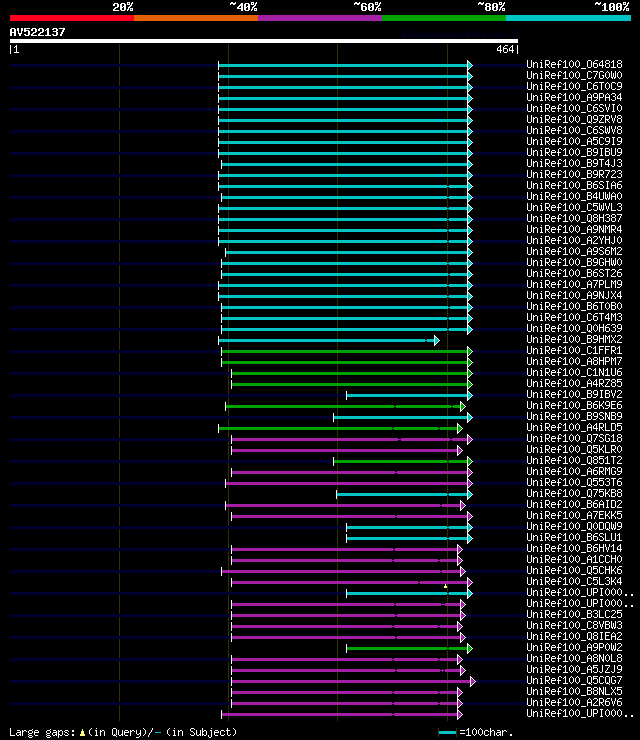Click the orange ~40% legend color segment
The height and width of the screenshot is (740, 640).
point(196,18)
